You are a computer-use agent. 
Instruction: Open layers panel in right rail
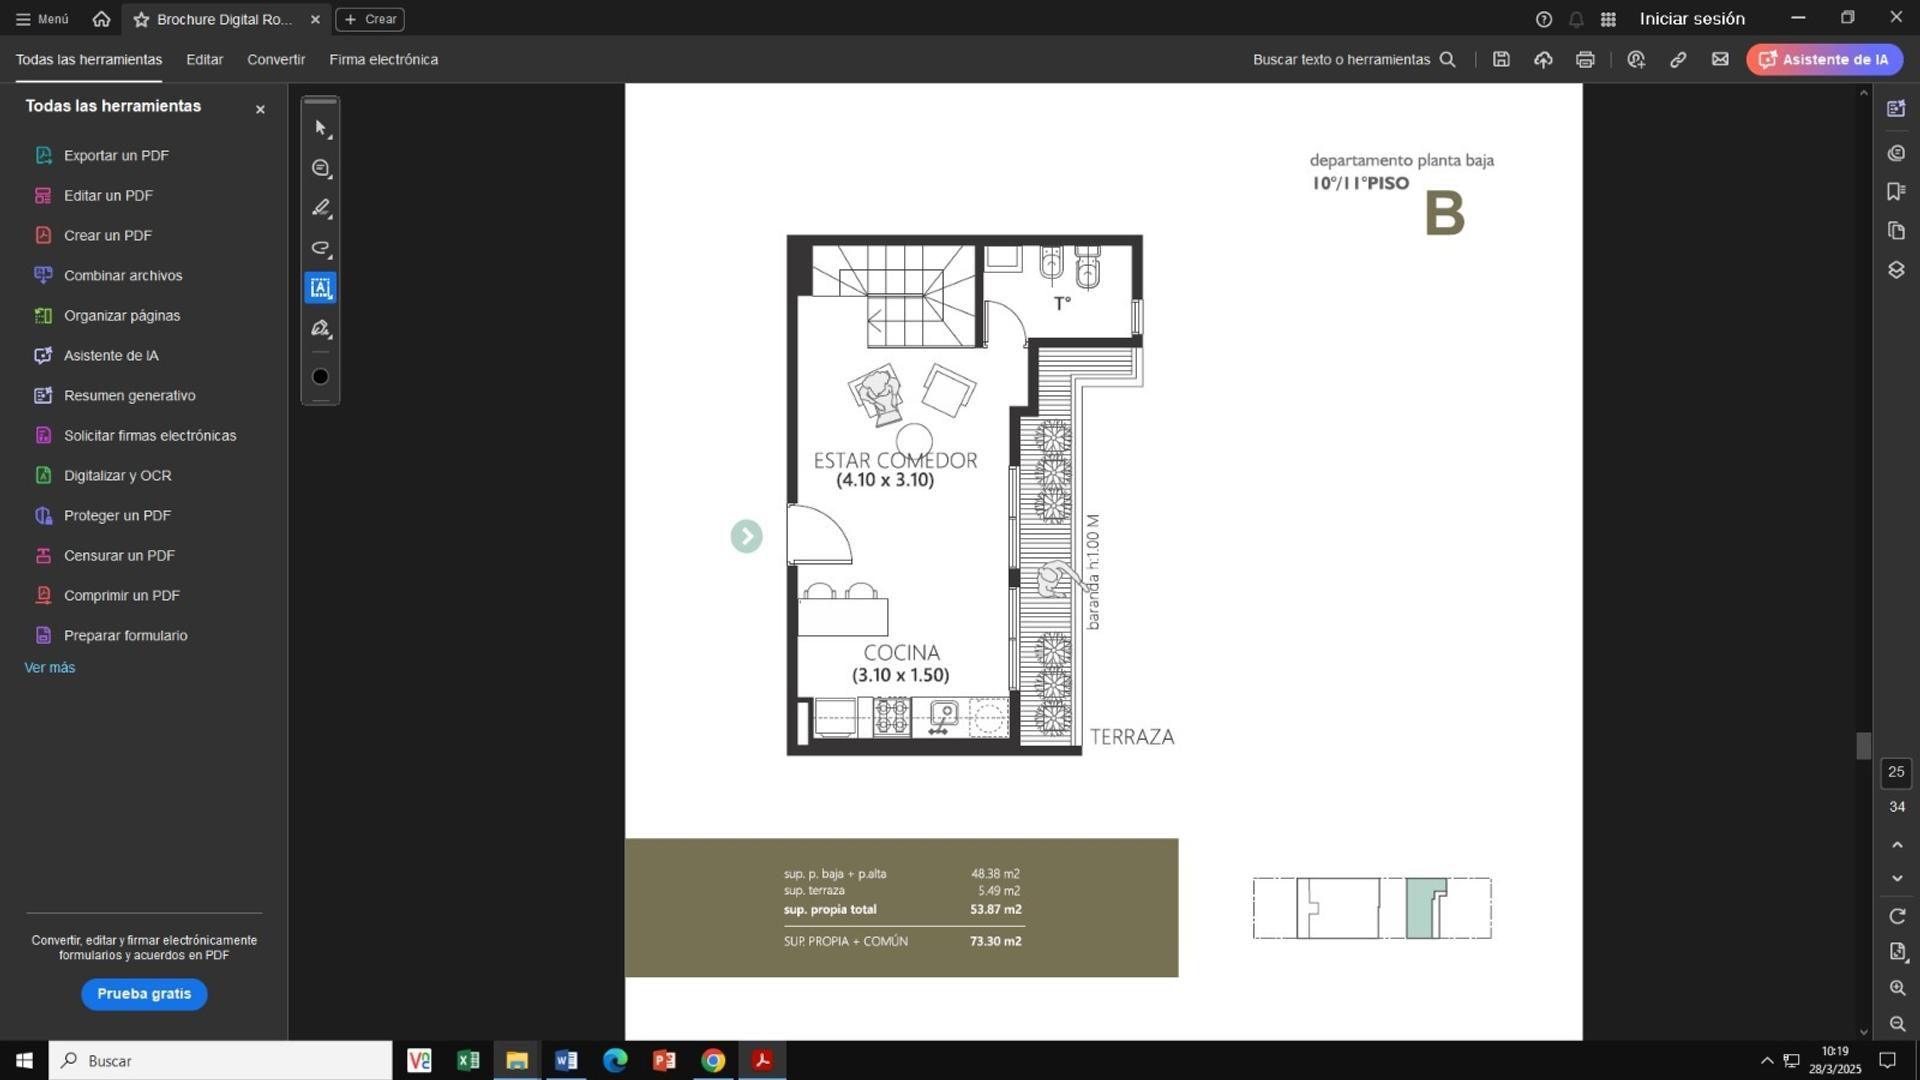1896,270
